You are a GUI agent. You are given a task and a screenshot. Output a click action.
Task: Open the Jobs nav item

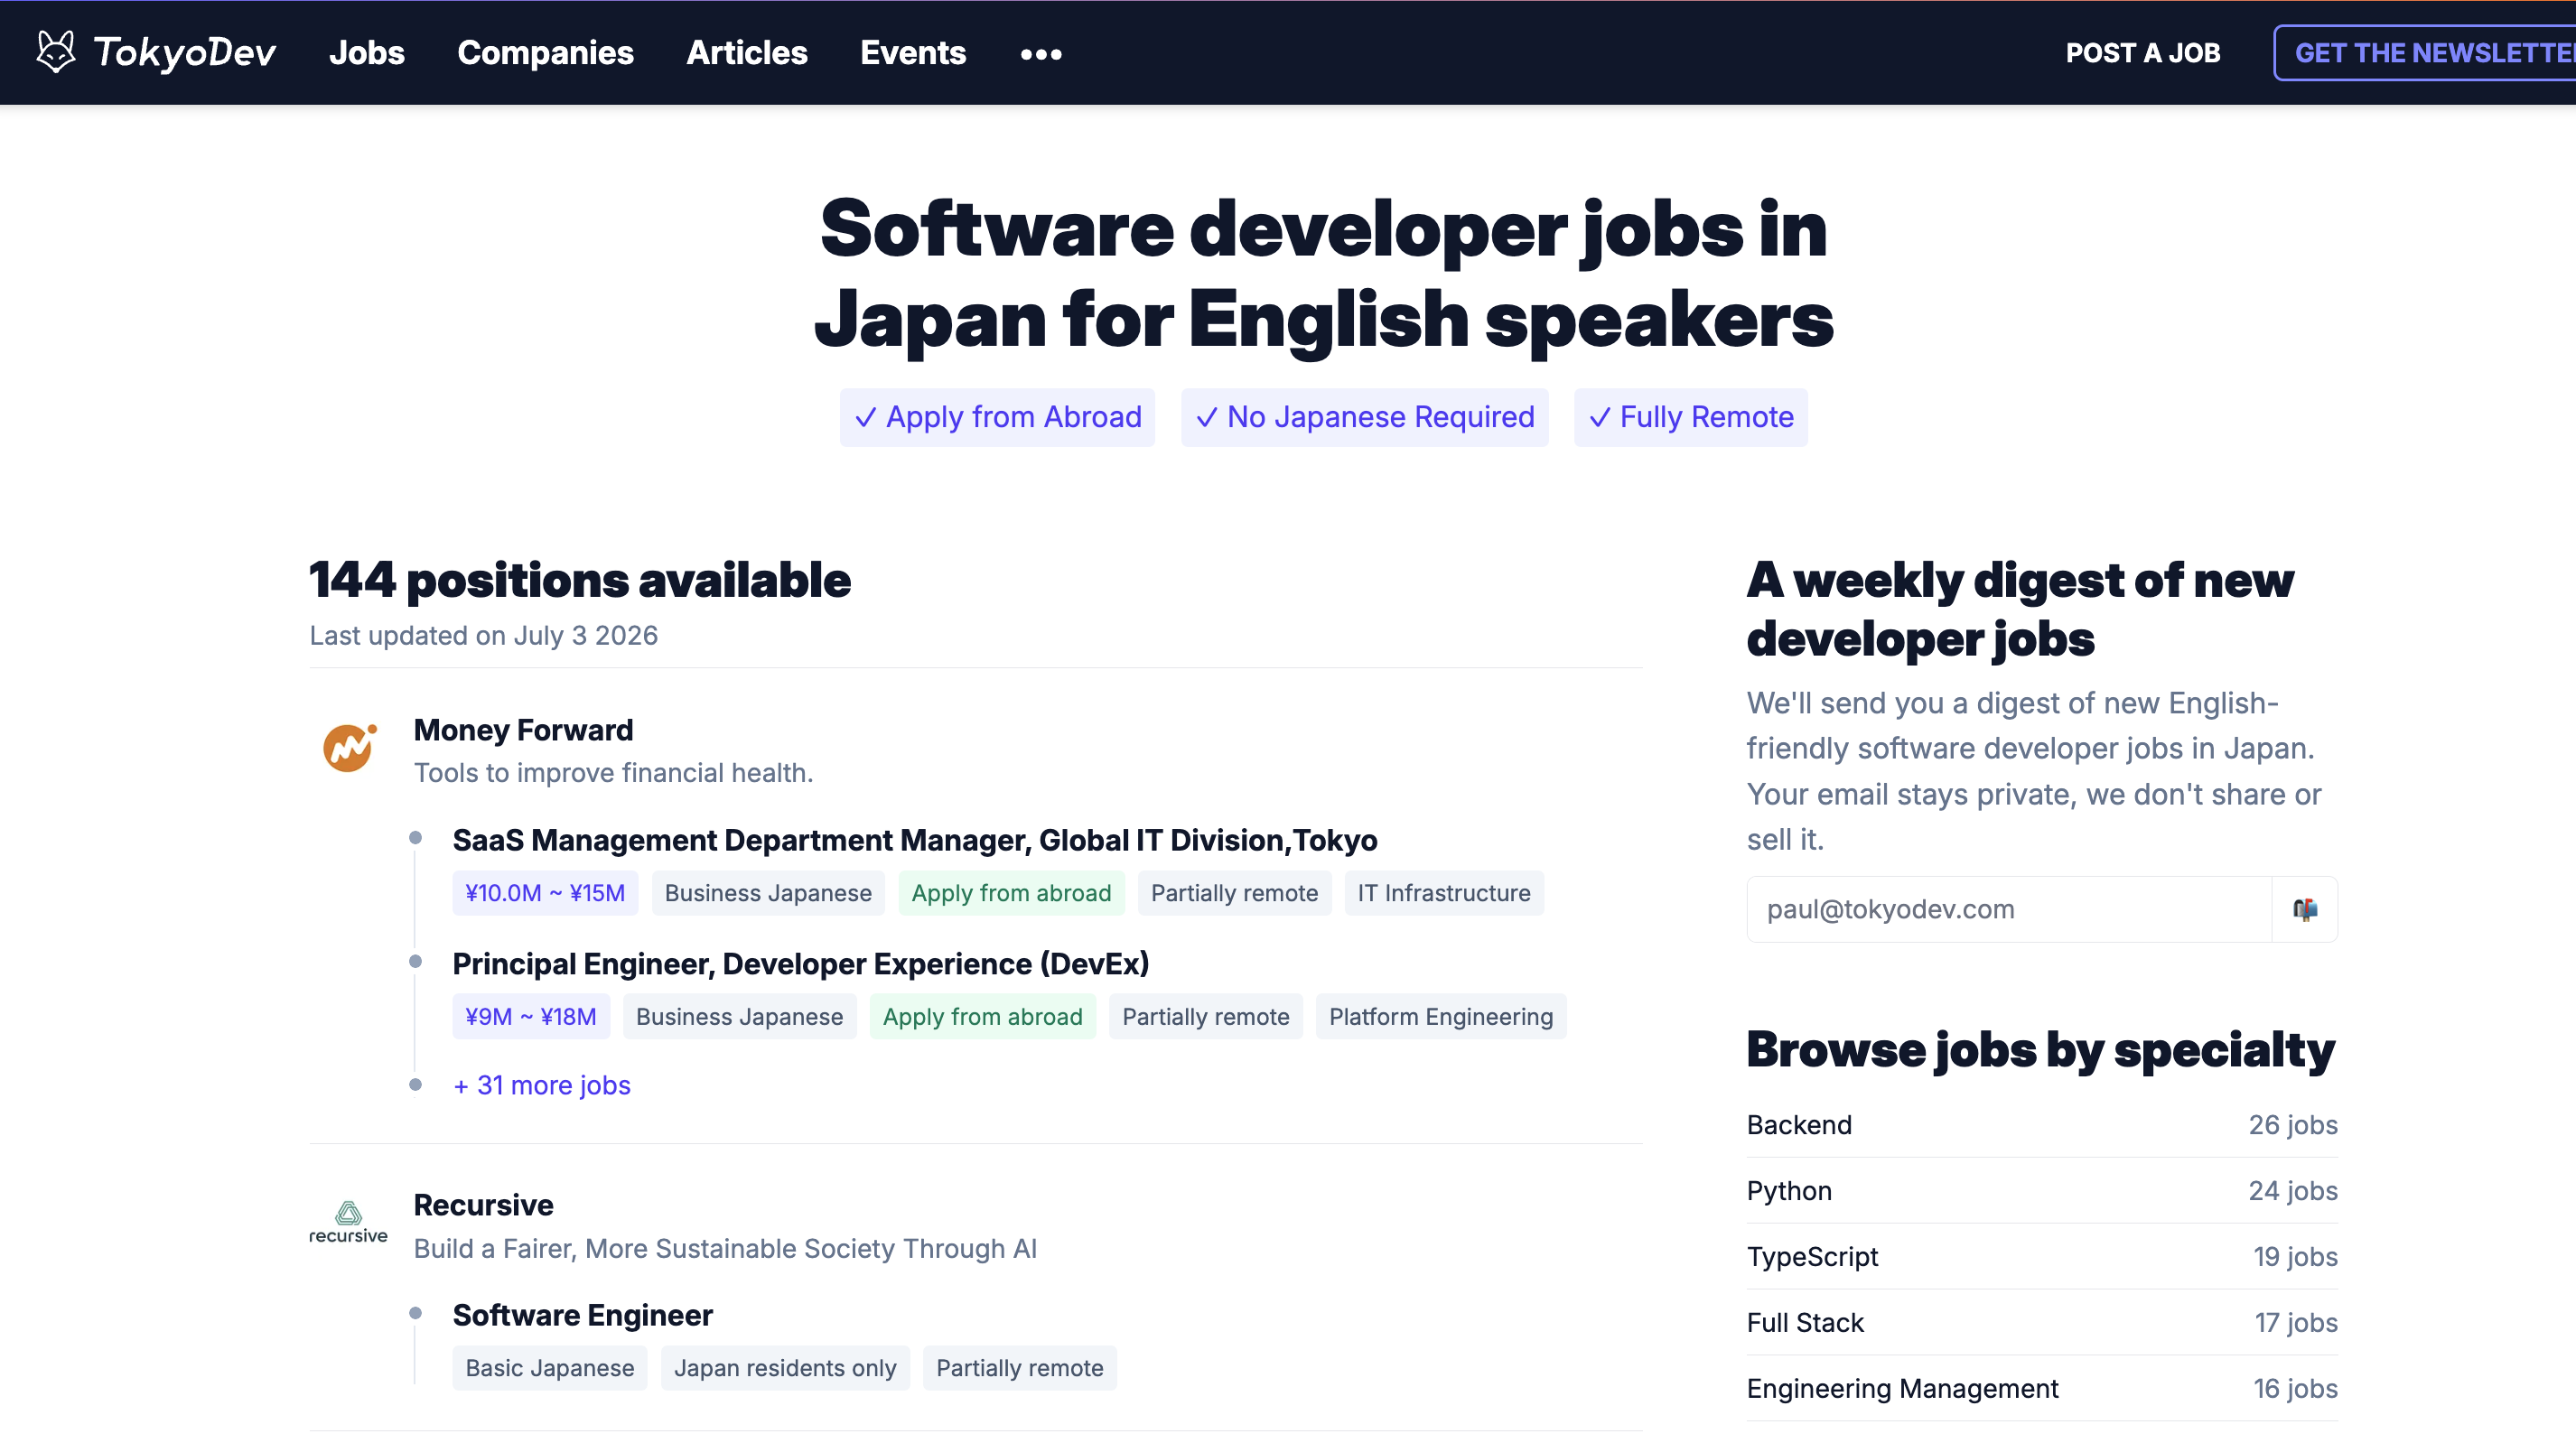click(367, 53)
